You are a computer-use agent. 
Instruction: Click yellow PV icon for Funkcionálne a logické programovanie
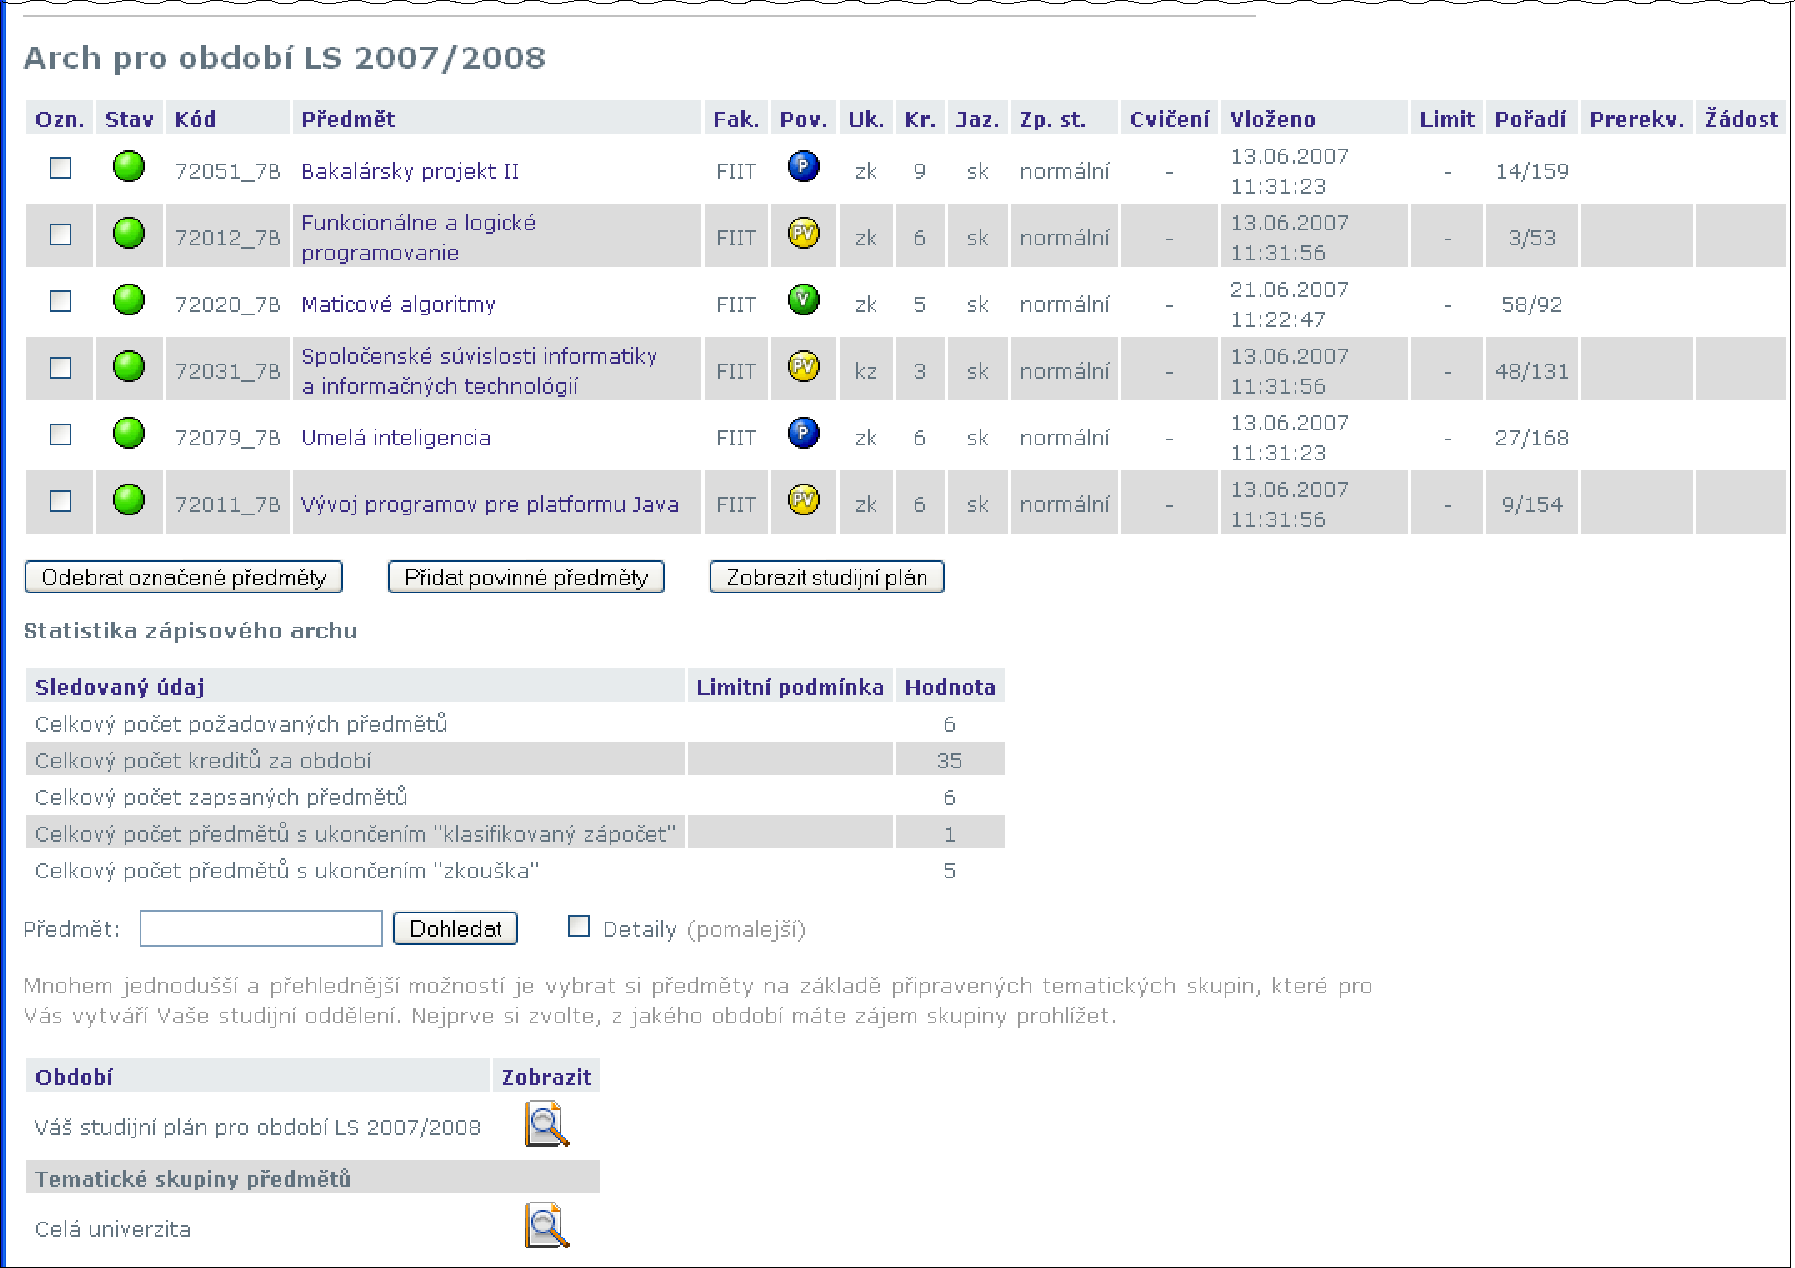coord(804,233)
